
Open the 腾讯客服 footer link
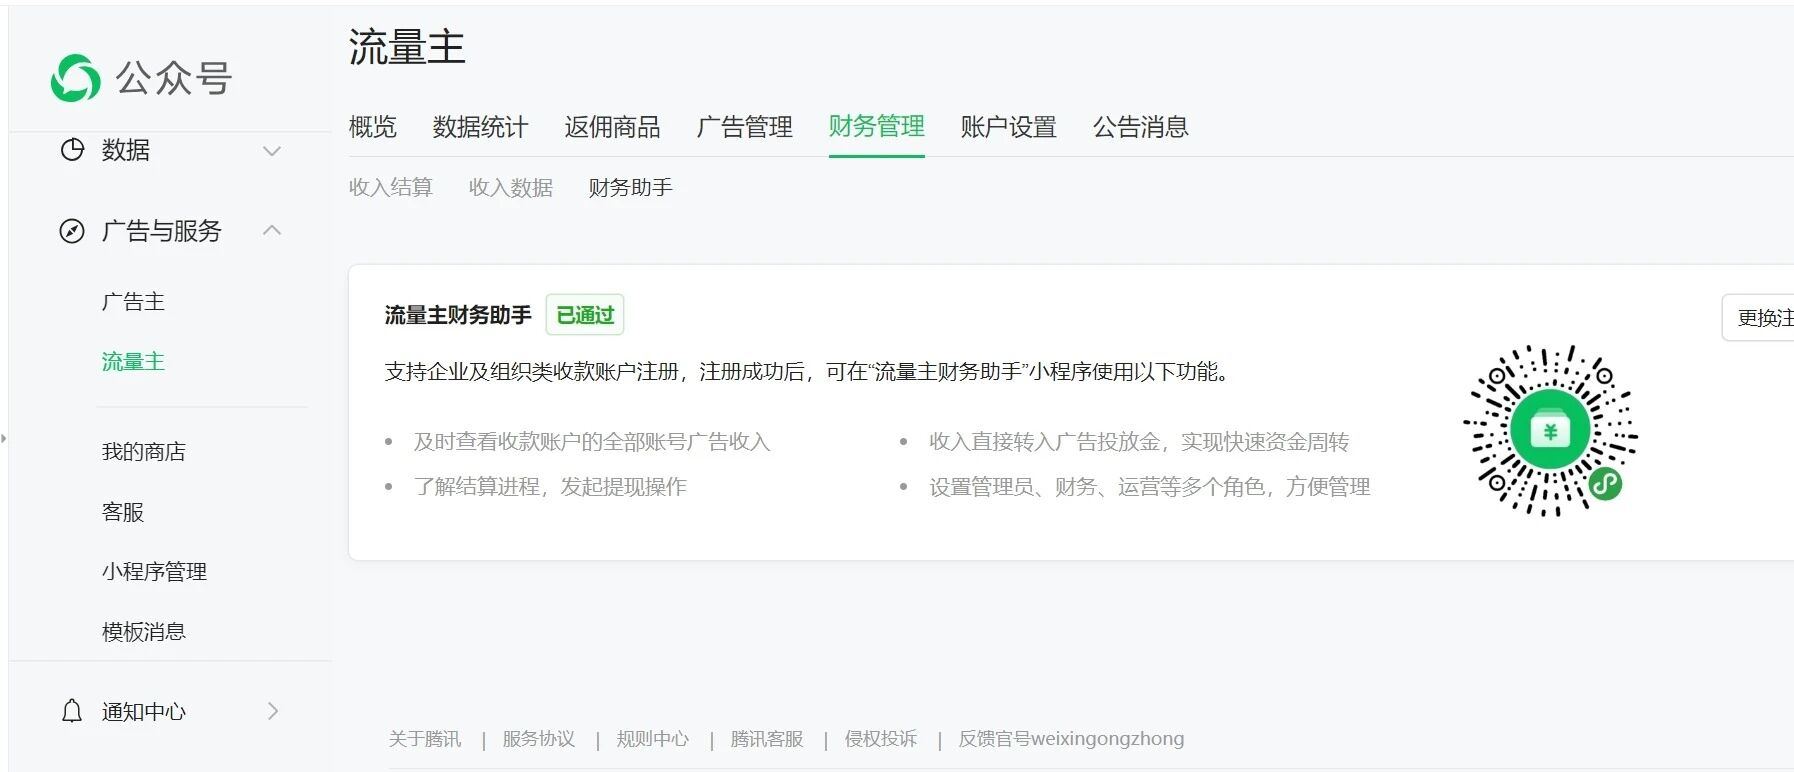(767, 739)
